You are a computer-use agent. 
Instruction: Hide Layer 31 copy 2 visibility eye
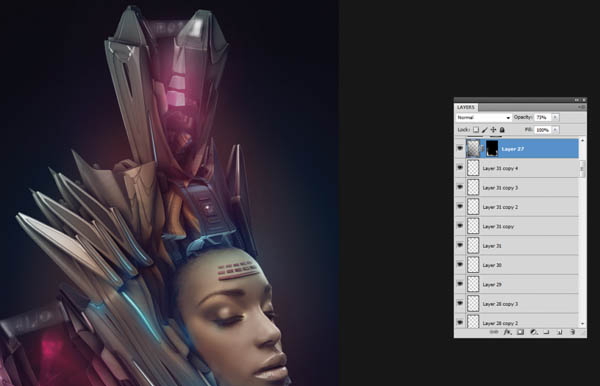click(x=460, y=207)
